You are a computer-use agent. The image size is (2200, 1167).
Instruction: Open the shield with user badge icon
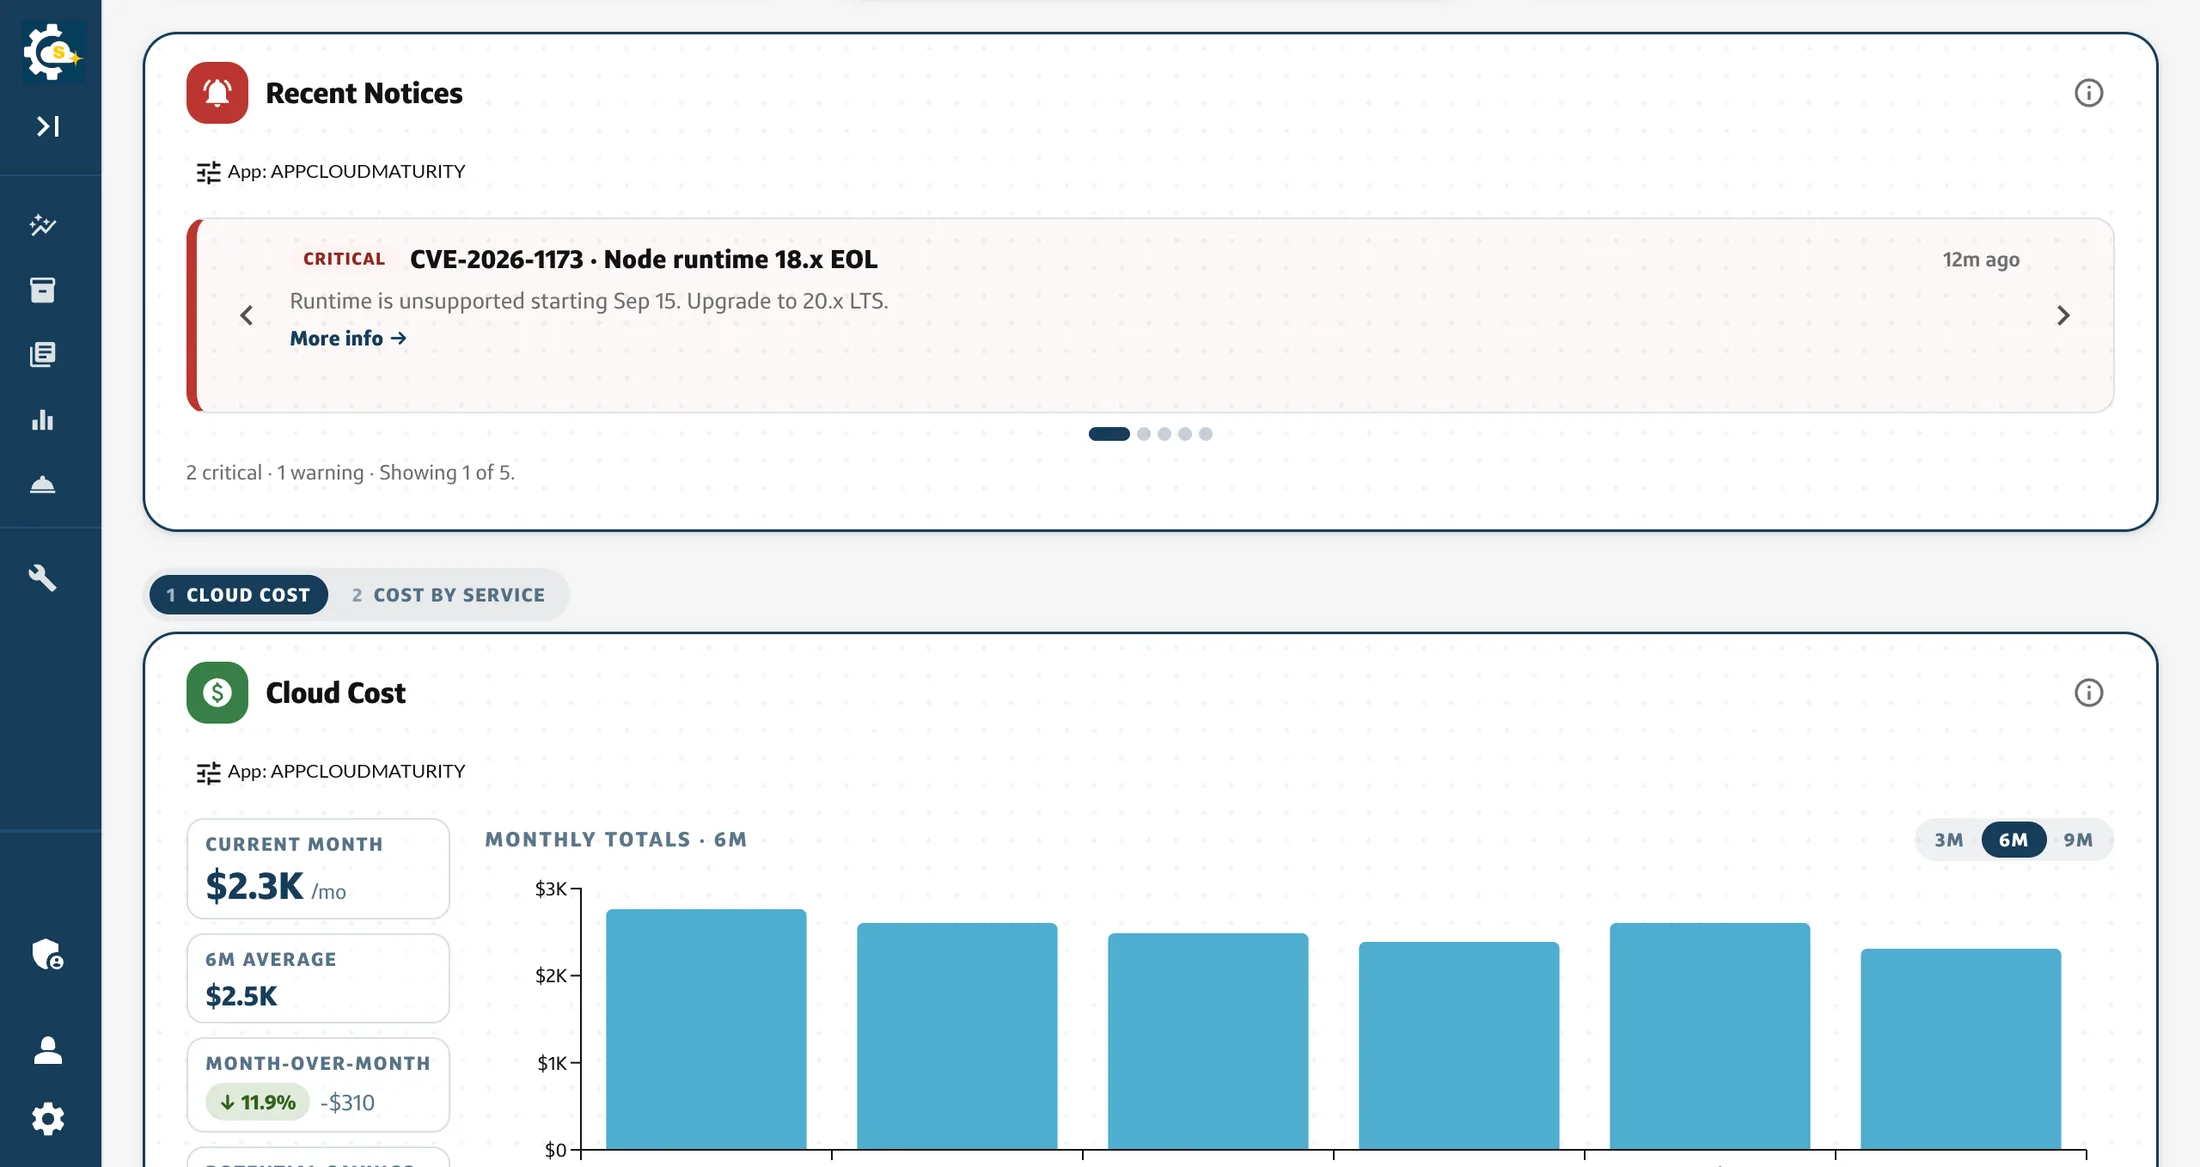pos(48,954)
